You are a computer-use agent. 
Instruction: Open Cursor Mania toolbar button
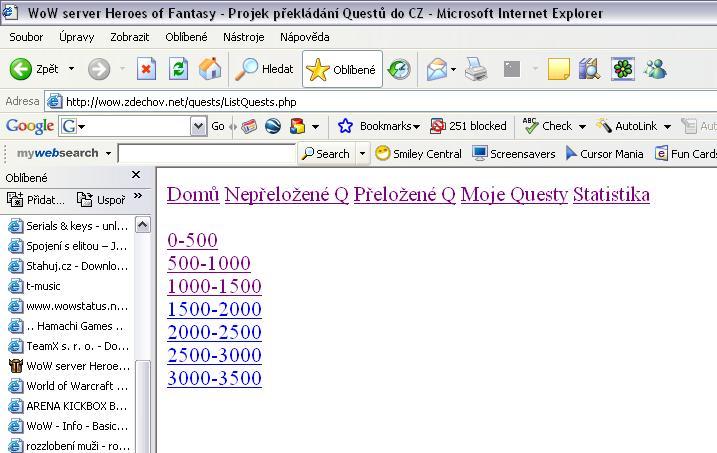coord(605,154)
